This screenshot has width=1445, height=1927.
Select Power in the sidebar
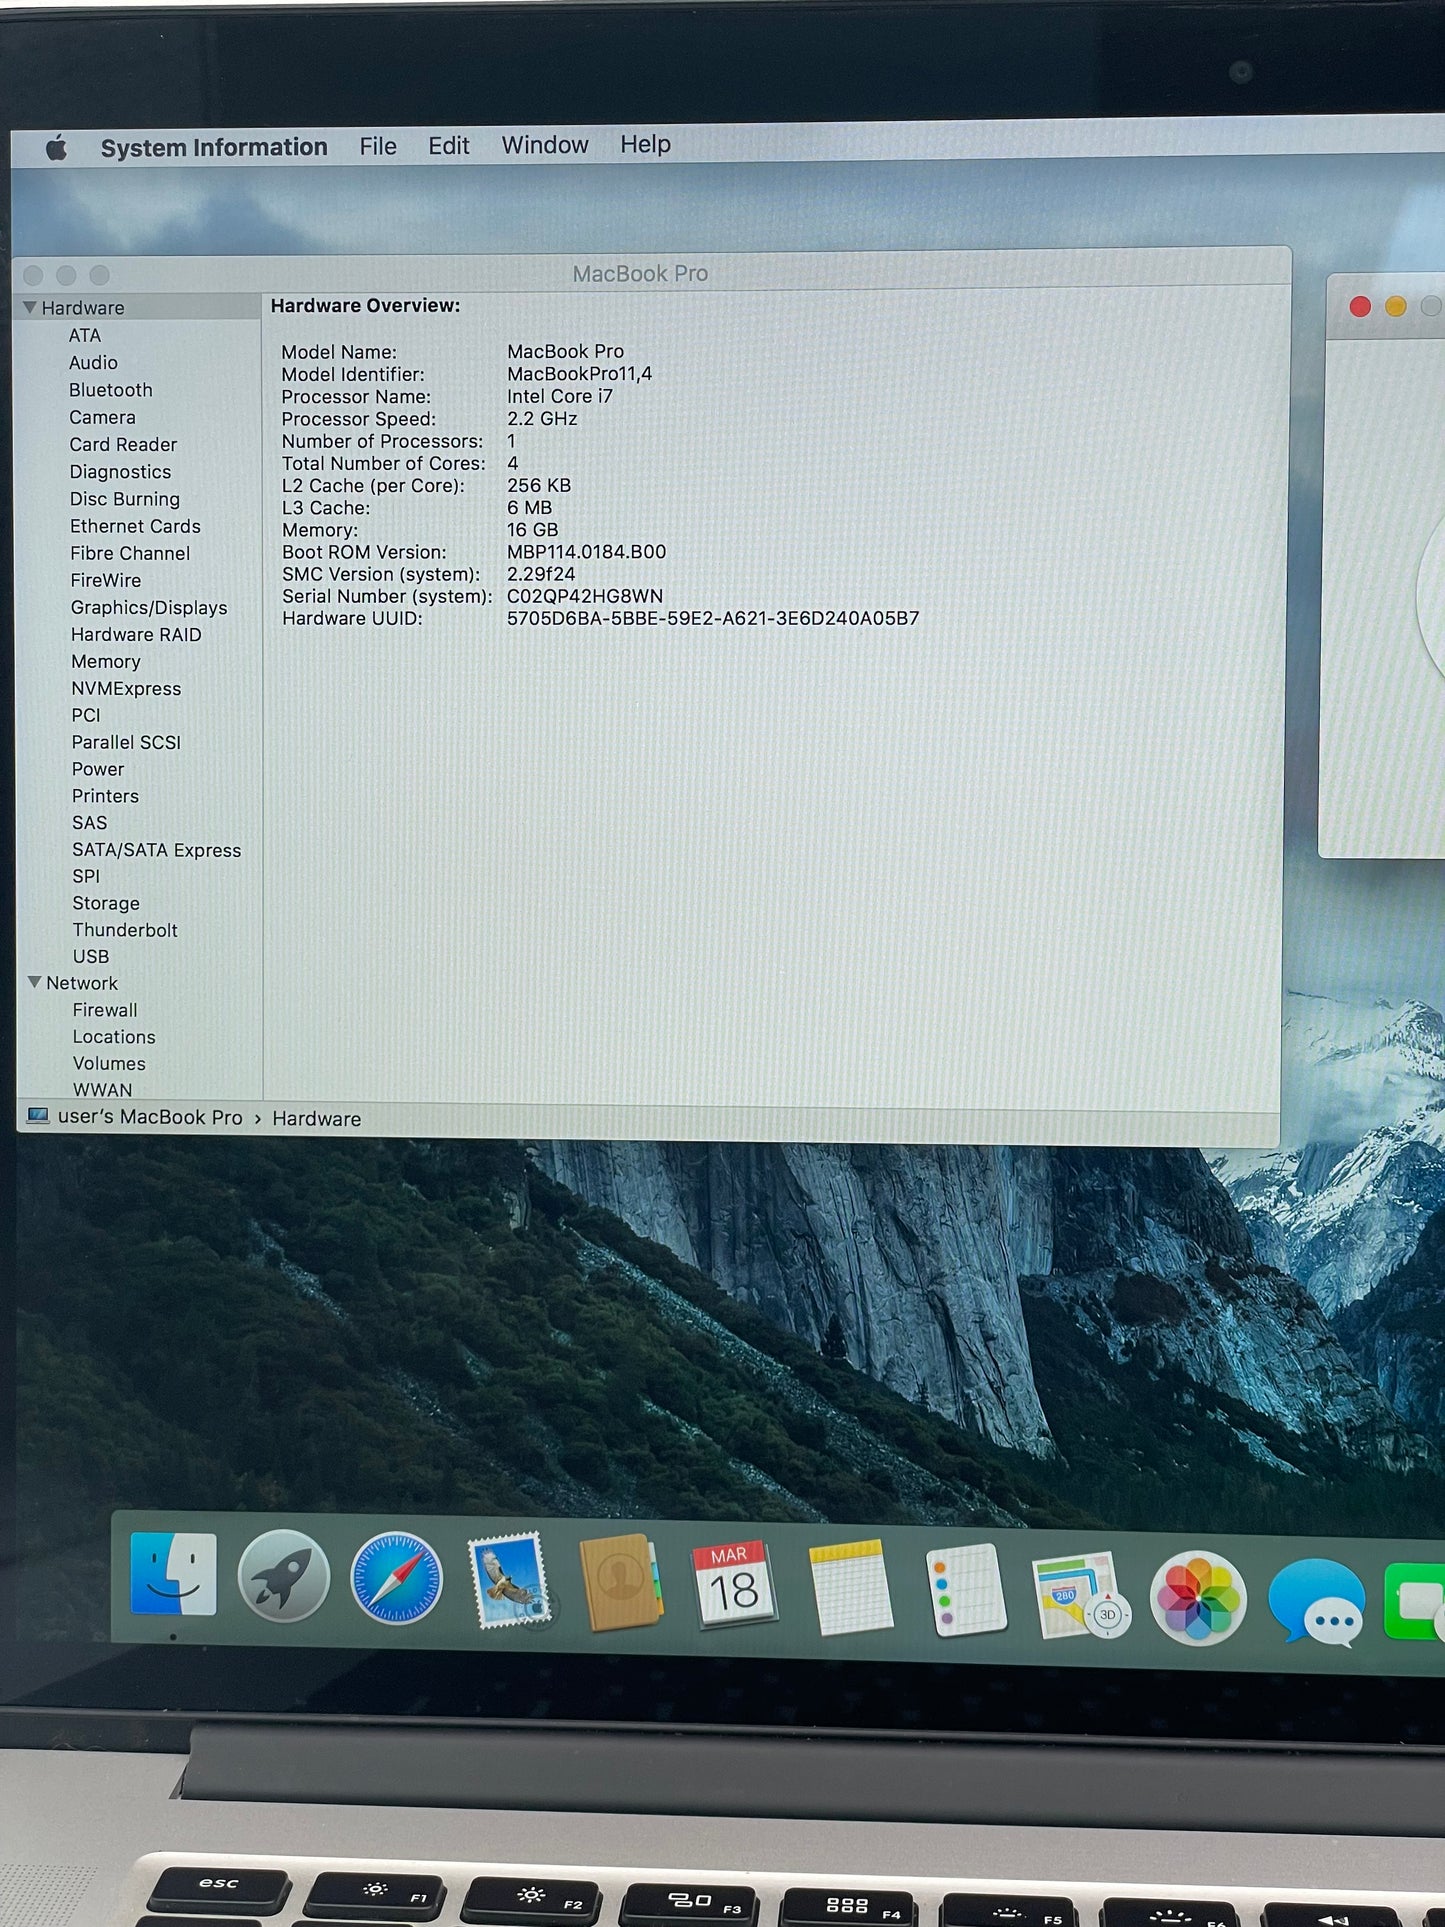pos(98,769)
